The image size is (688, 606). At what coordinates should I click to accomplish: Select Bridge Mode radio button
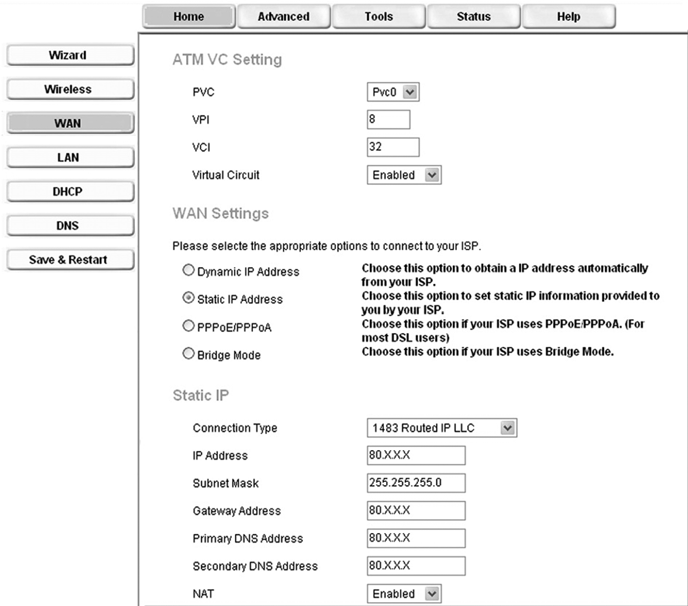pos(187,354)
